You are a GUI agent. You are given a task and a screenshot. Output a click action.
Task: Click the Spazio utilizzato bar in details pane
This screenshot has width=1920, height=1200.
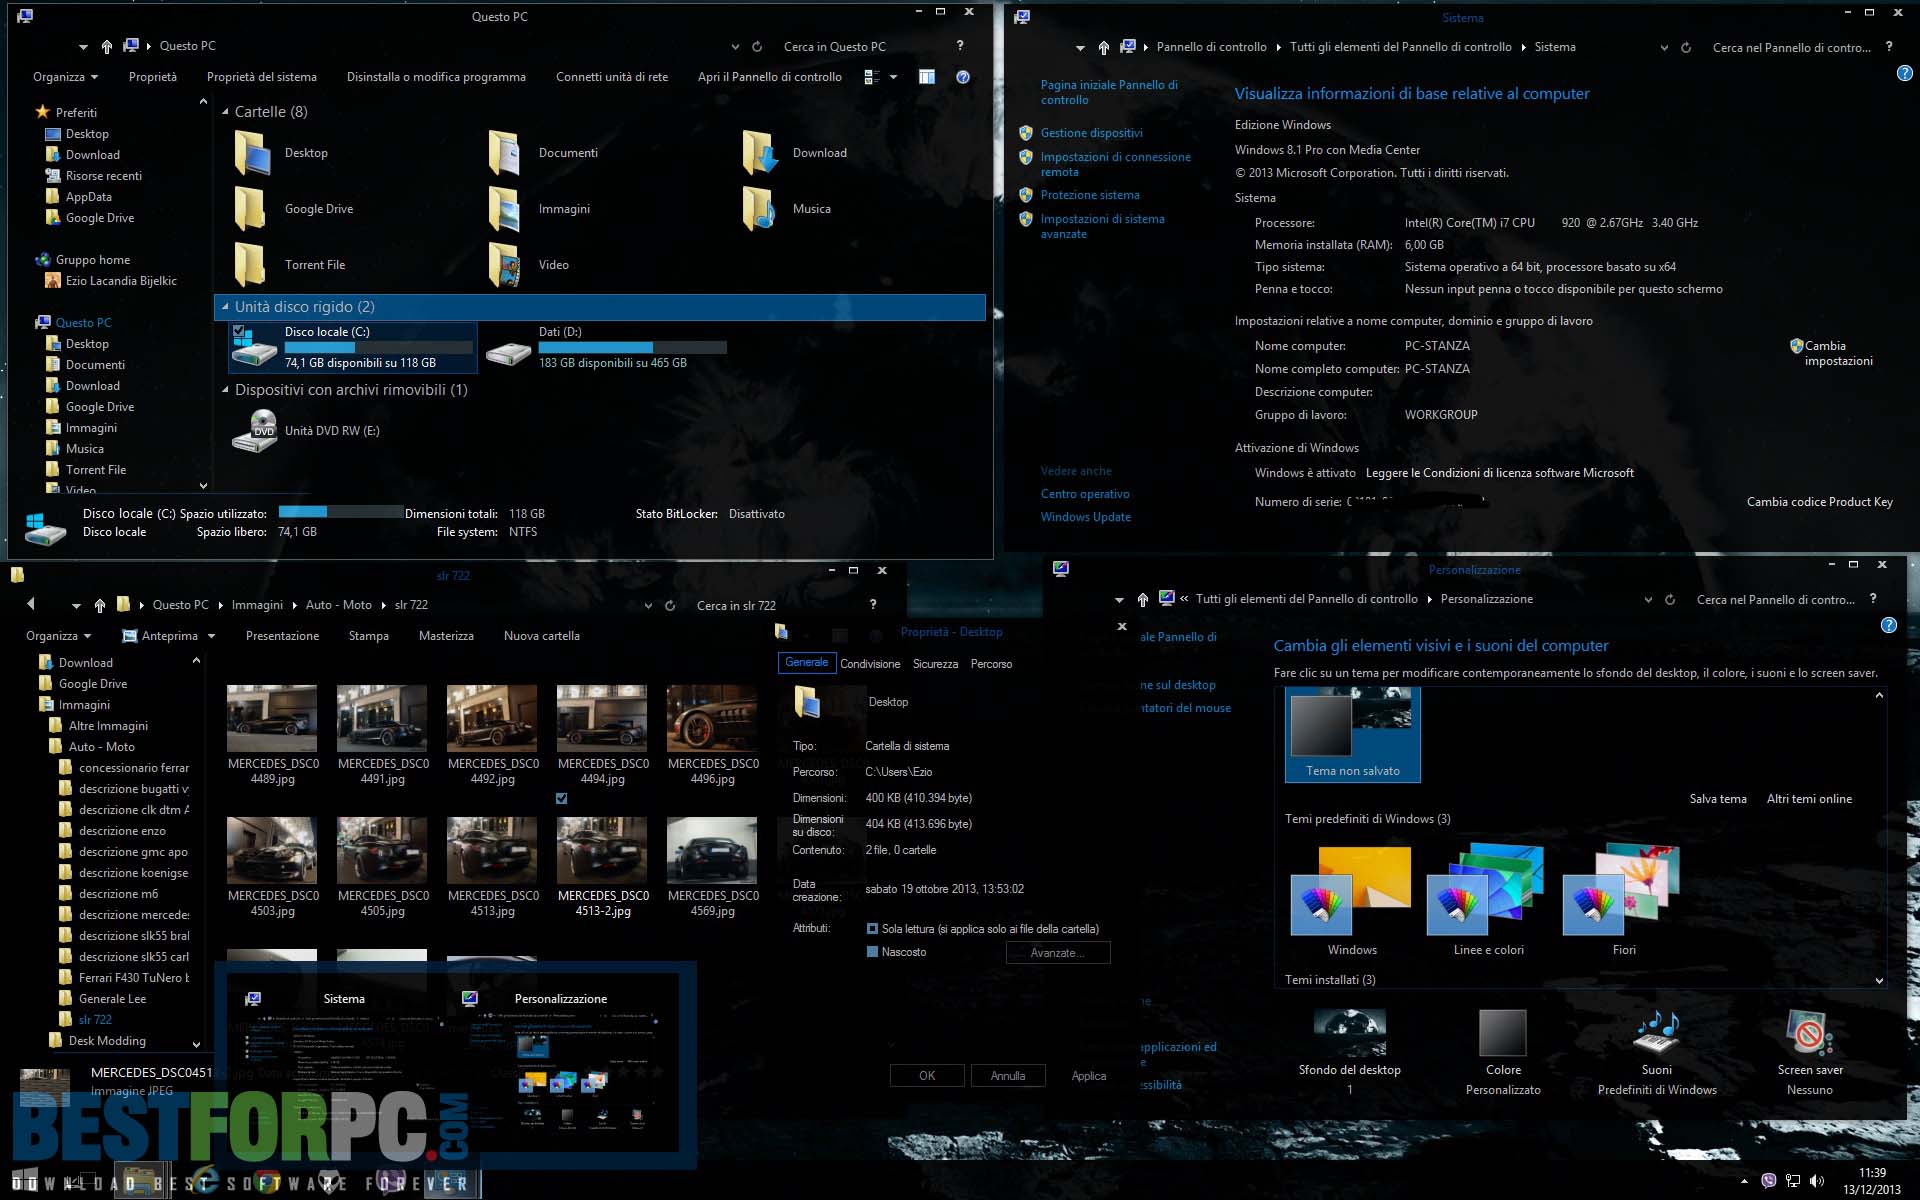coord(341,512)
